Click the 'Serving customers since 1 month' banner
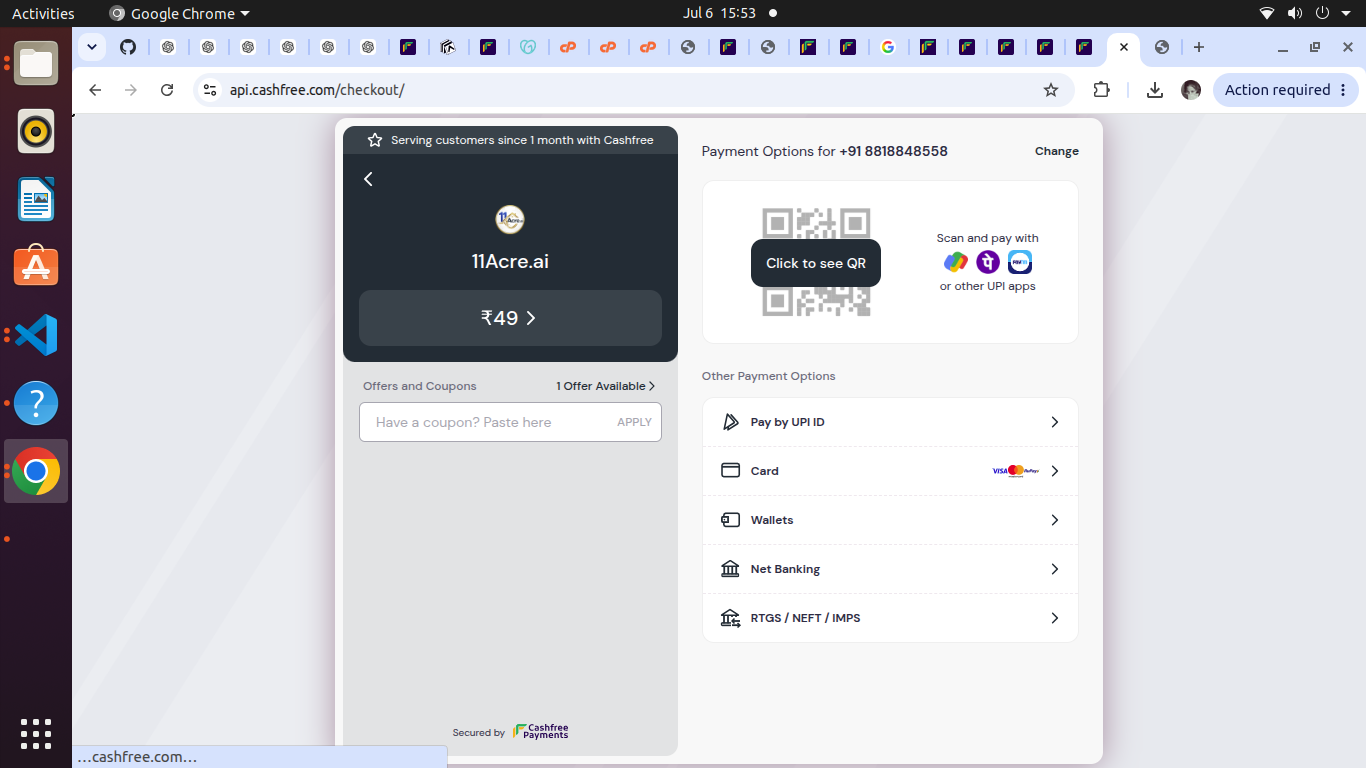 click(x=510, y=140)
